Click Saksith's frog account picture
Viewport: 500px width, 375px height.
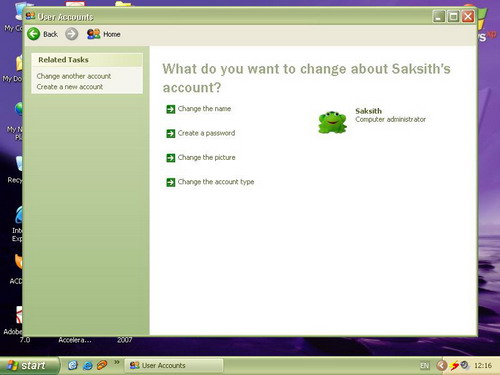tap(332, 122)
